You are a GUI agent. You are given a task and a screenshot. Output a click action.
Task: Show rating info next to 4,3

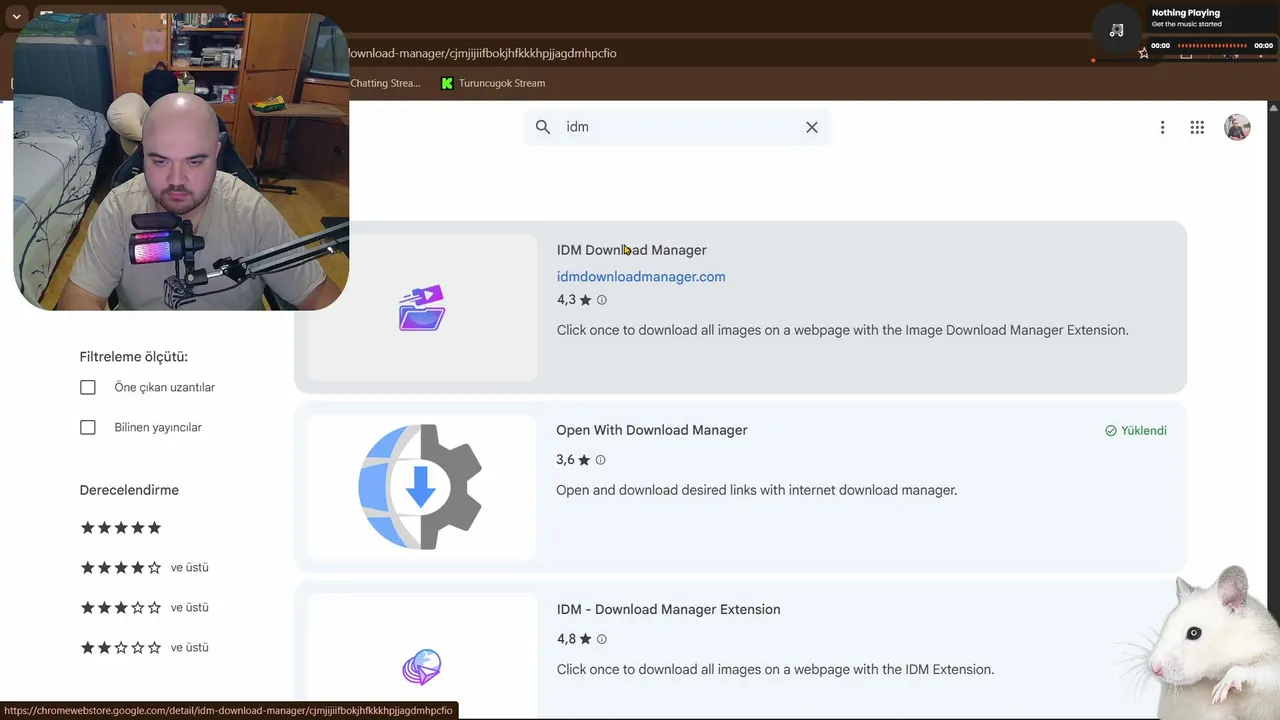[x=602, y=300]
